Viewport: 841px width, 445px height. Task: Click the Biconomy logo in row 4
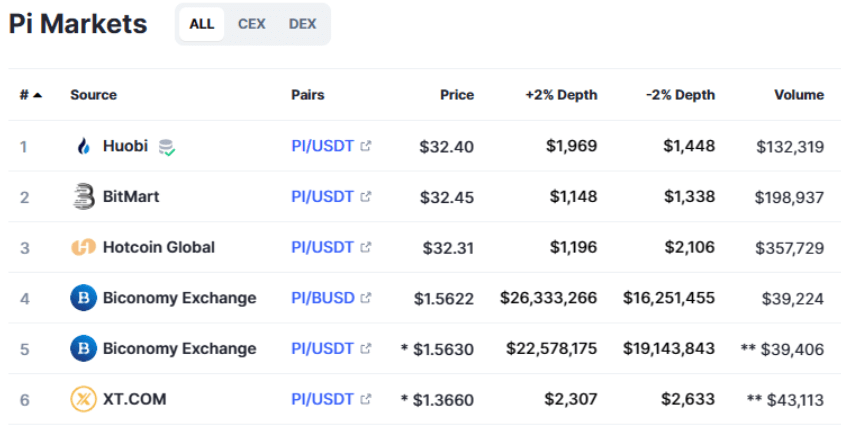pos(83,298)
